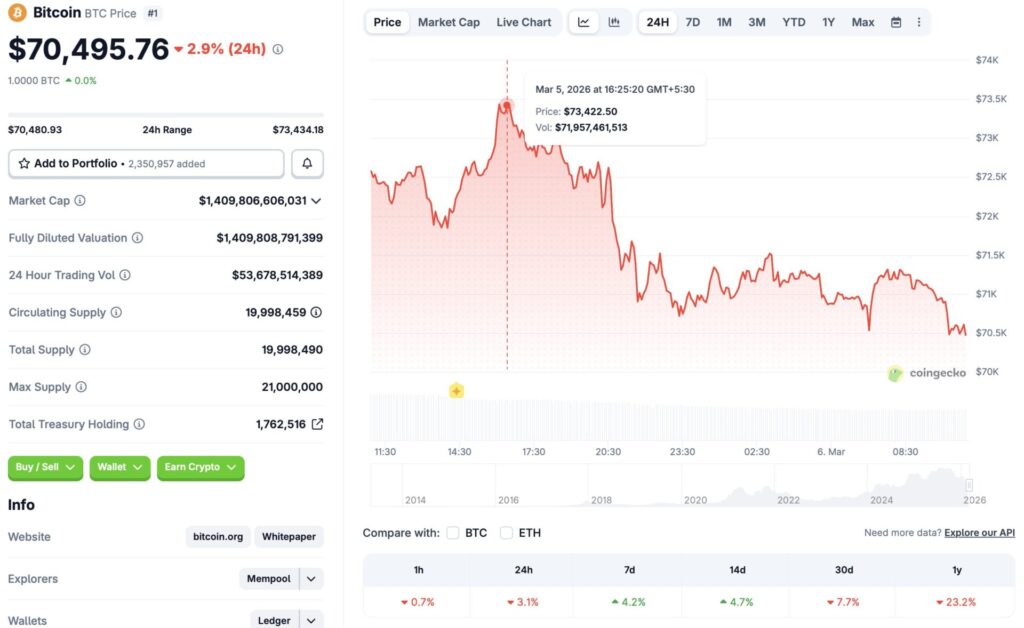1024x628 pixels.
Task: Enable the BTC compare checkbox
Action: pos(453,533)
